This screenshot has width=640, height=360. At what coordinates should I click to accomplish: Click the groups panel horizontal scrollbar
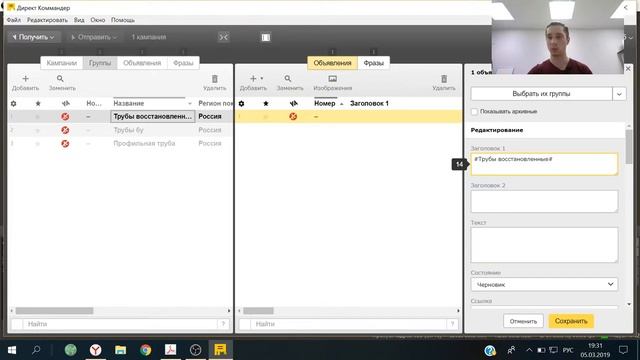click(x=55, y=311)
